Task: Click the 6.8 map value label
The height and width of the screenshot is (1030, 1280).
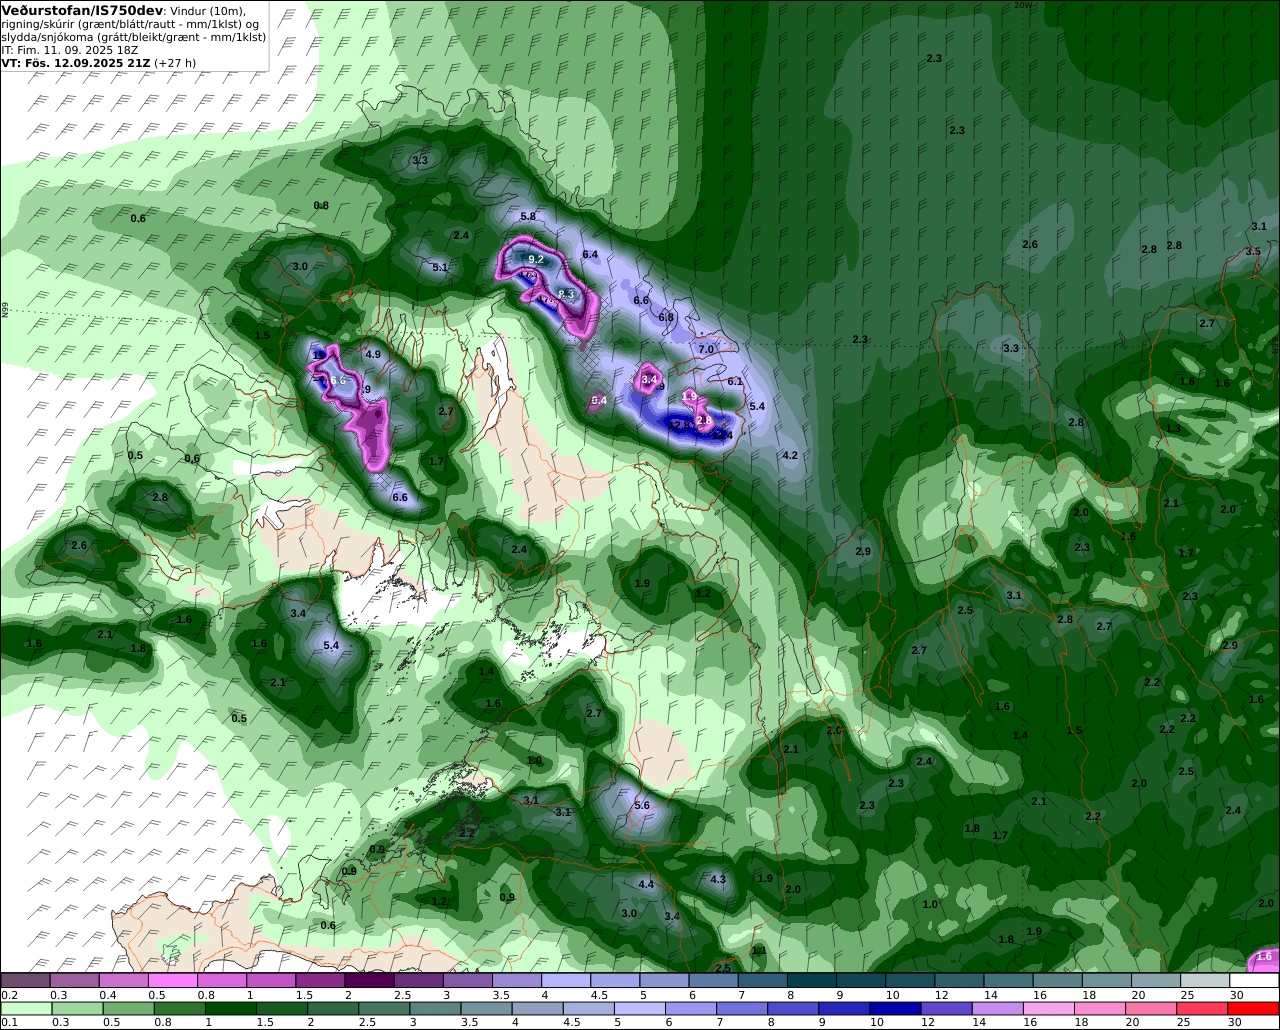Action: (667, 317)
